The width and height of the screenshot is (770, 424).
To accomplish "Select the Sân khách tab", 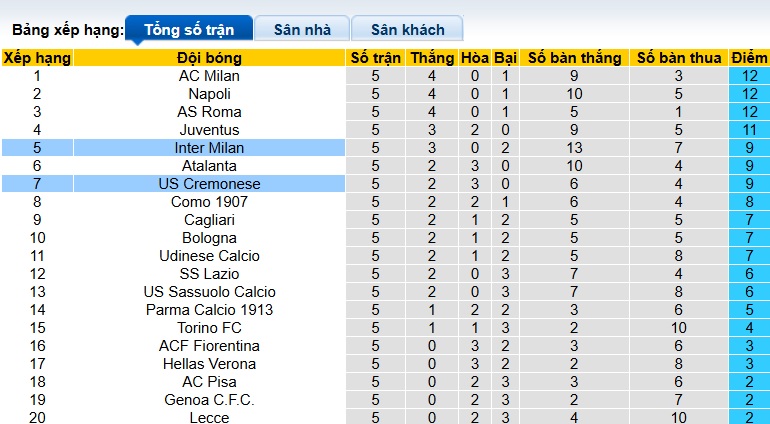I will (408, 29).
